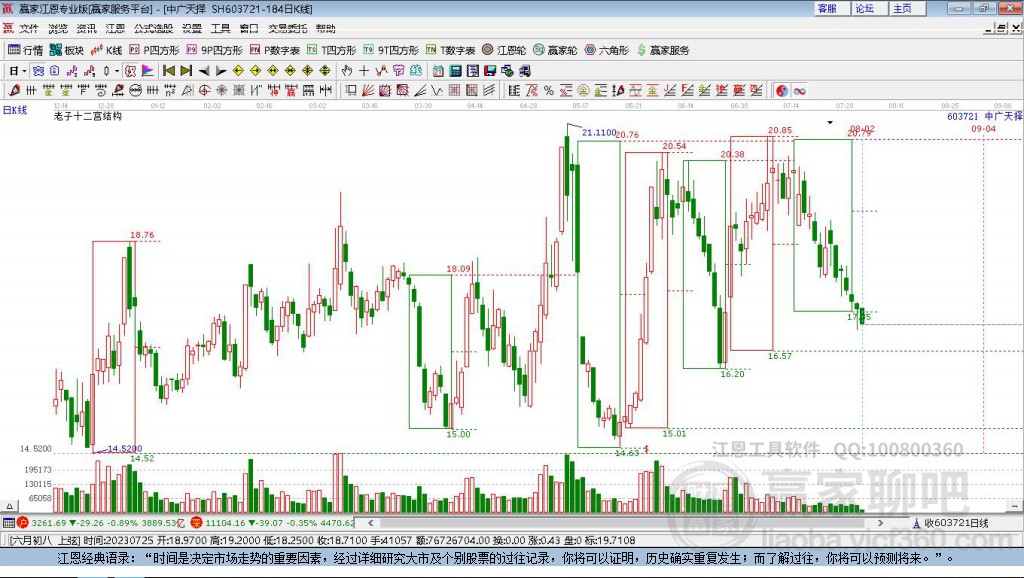Screen dimensions: 1024x578
Task: Open the 9T四方形 tool
Action: pyautogui.click(x=391, y=50)
